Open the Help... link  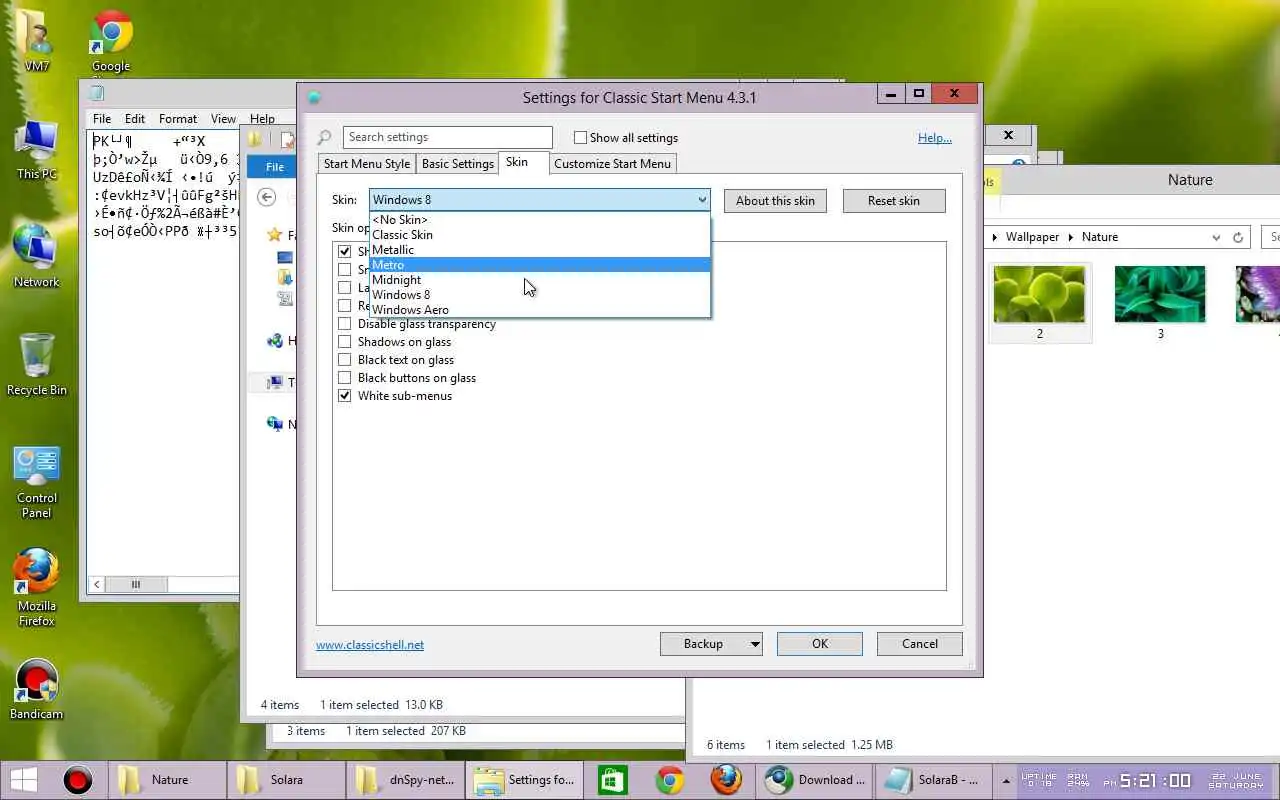pos(935,138)
